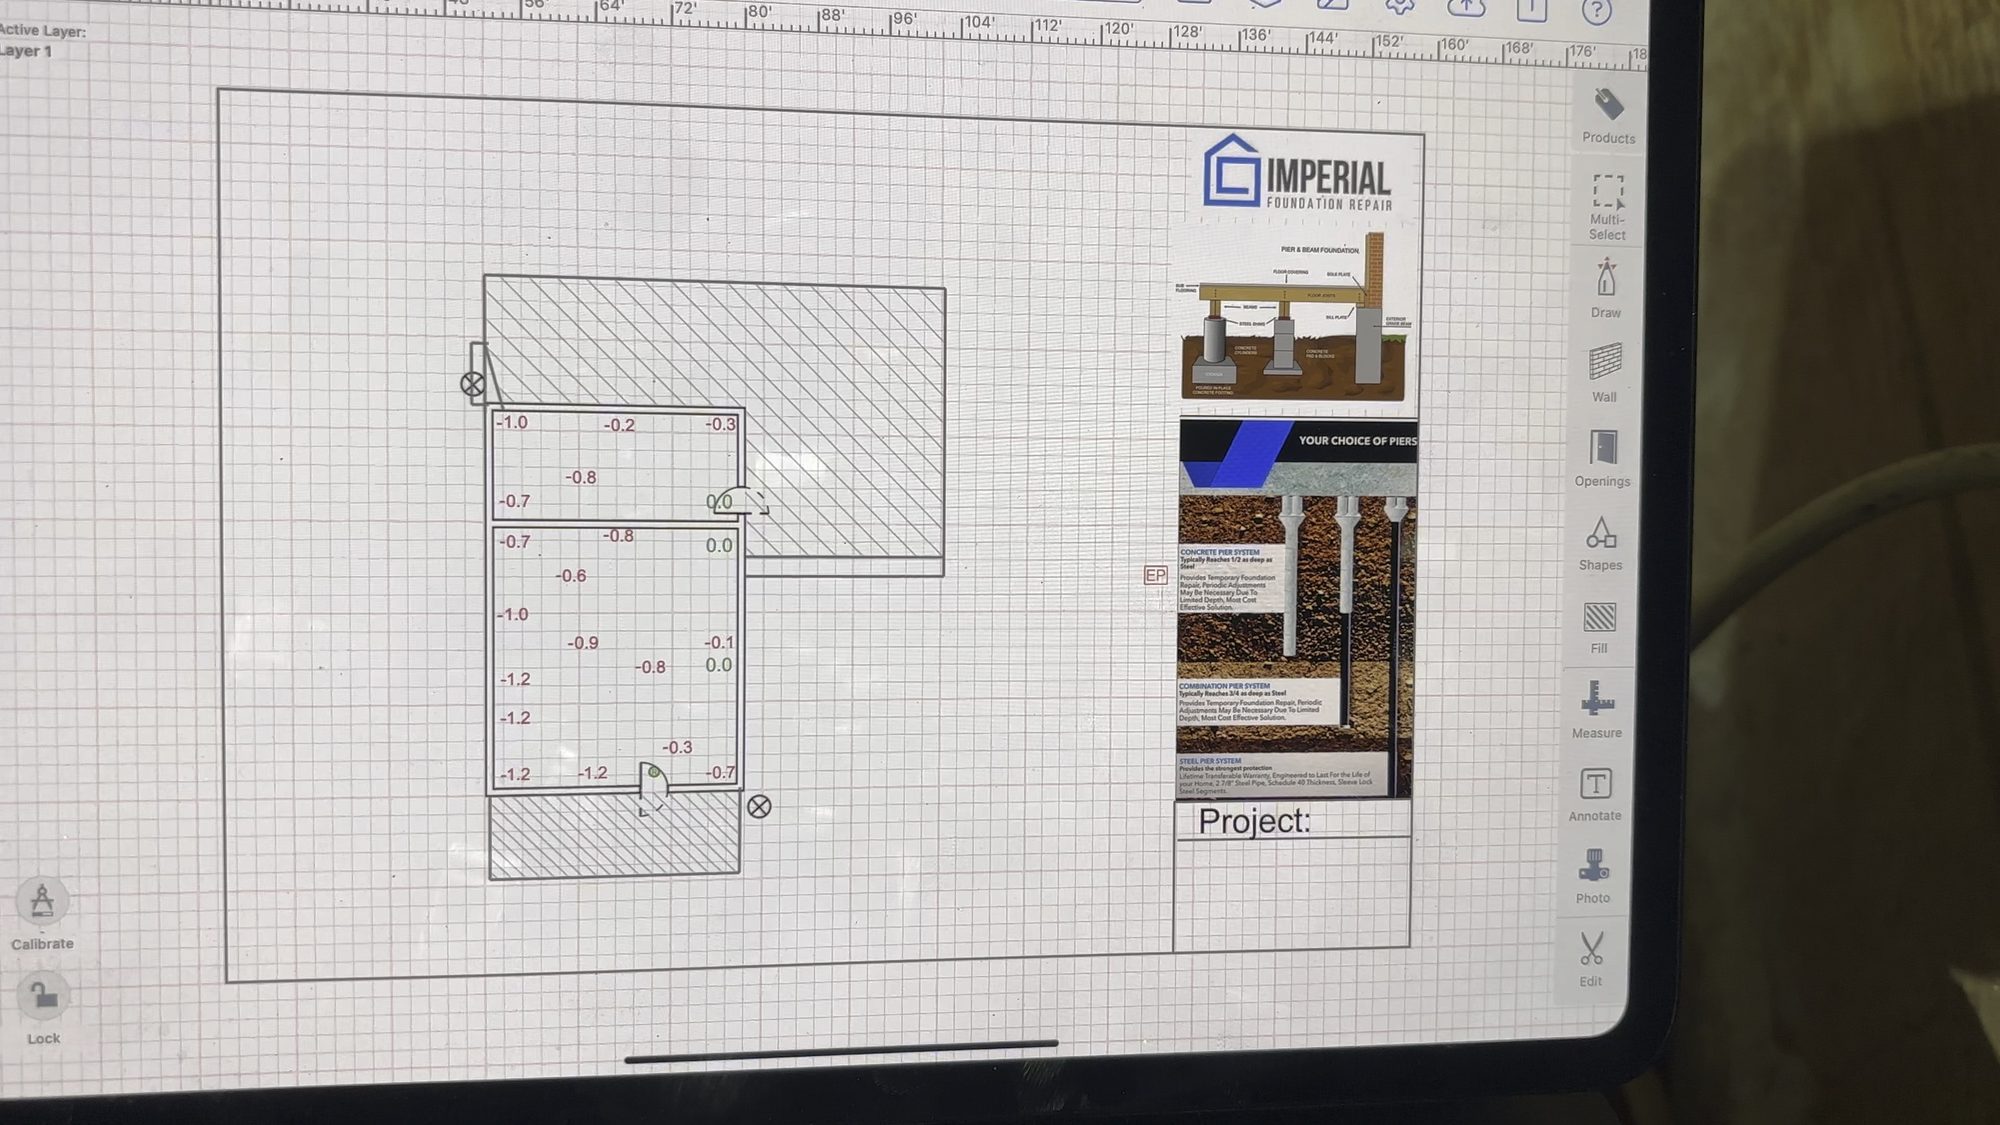The width and height of the screenshot is (2000, 1125).
Task: Select the Draw tool
Action: click(x=1606, y=288)
